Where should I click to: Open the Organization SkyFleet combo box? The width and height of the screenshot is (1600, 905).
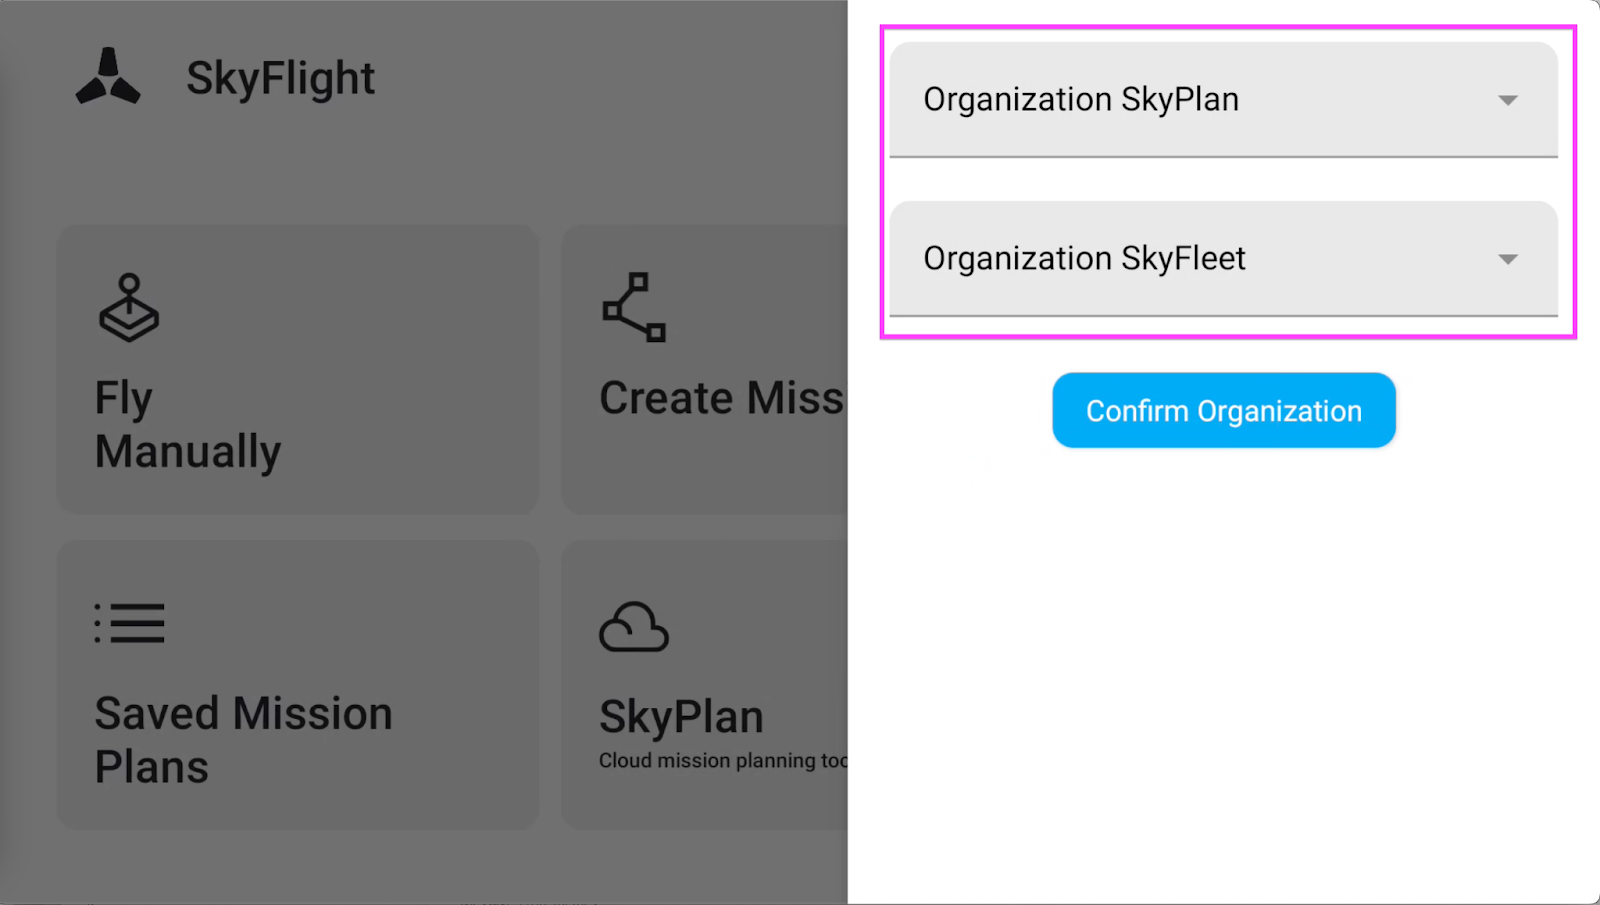[1224, 259]
